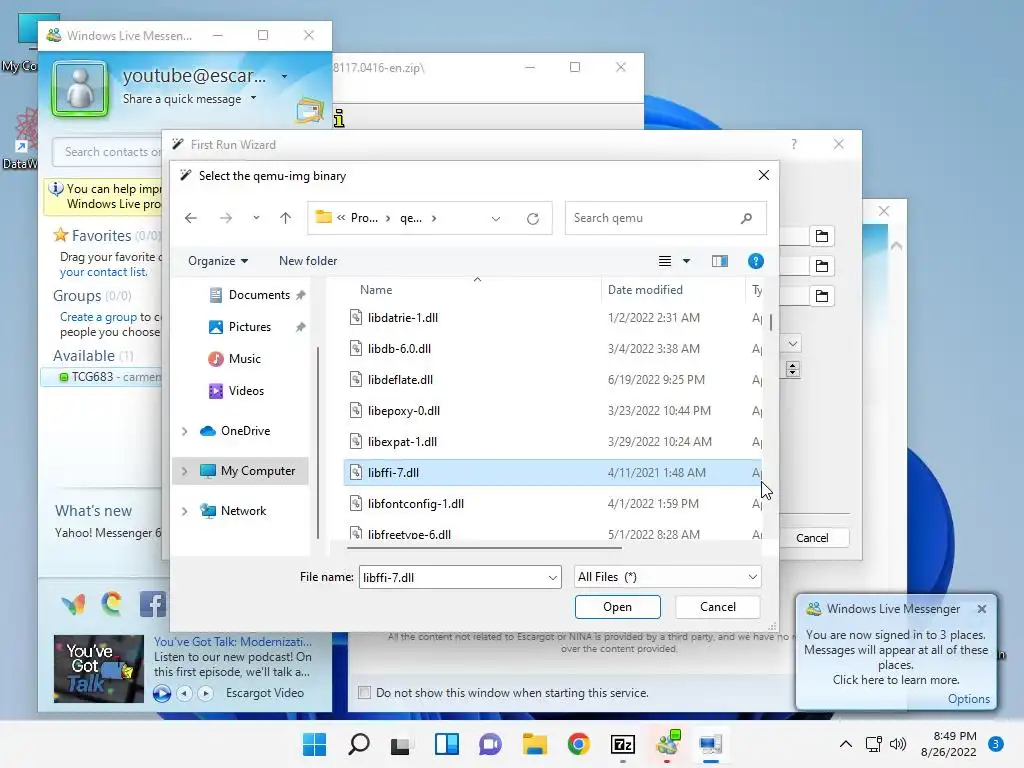Screen dimensions: 1024x768
Task: Dismiss the Windows Live Messenger notification
Action: [x=982, y=609]
